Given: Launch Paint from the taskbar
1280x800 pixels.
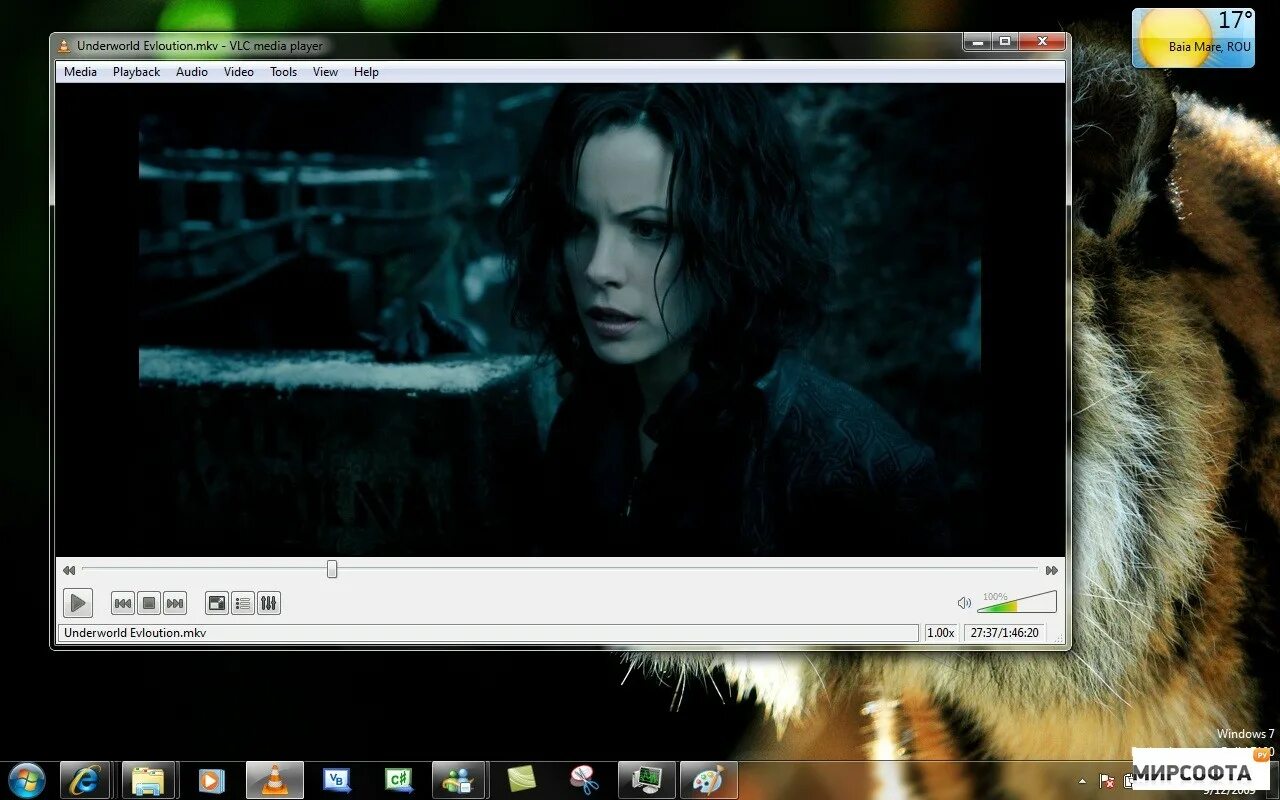Looking at the screenshot, I should pyautogui.click(x=708, y=780).
